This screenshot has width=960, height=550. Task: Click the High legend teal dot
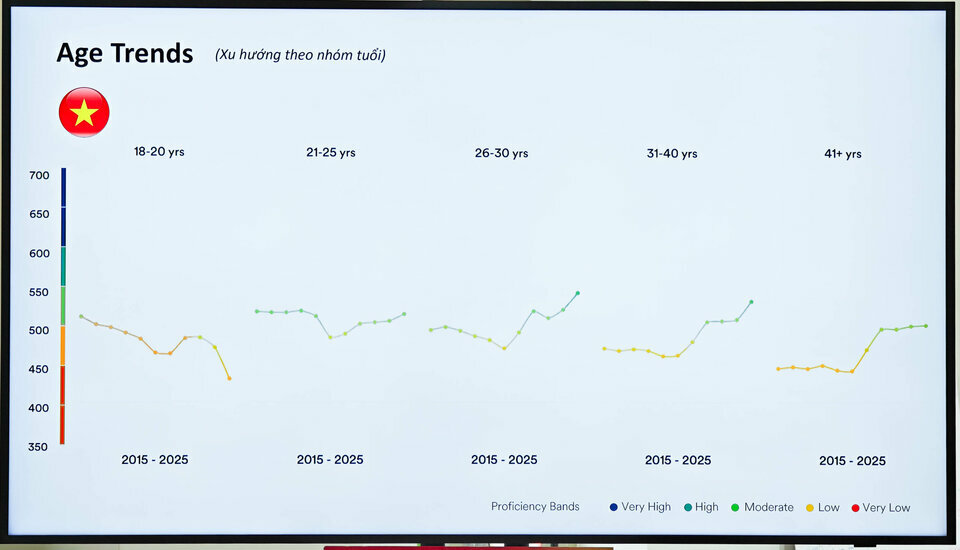[x=688, y=507]
